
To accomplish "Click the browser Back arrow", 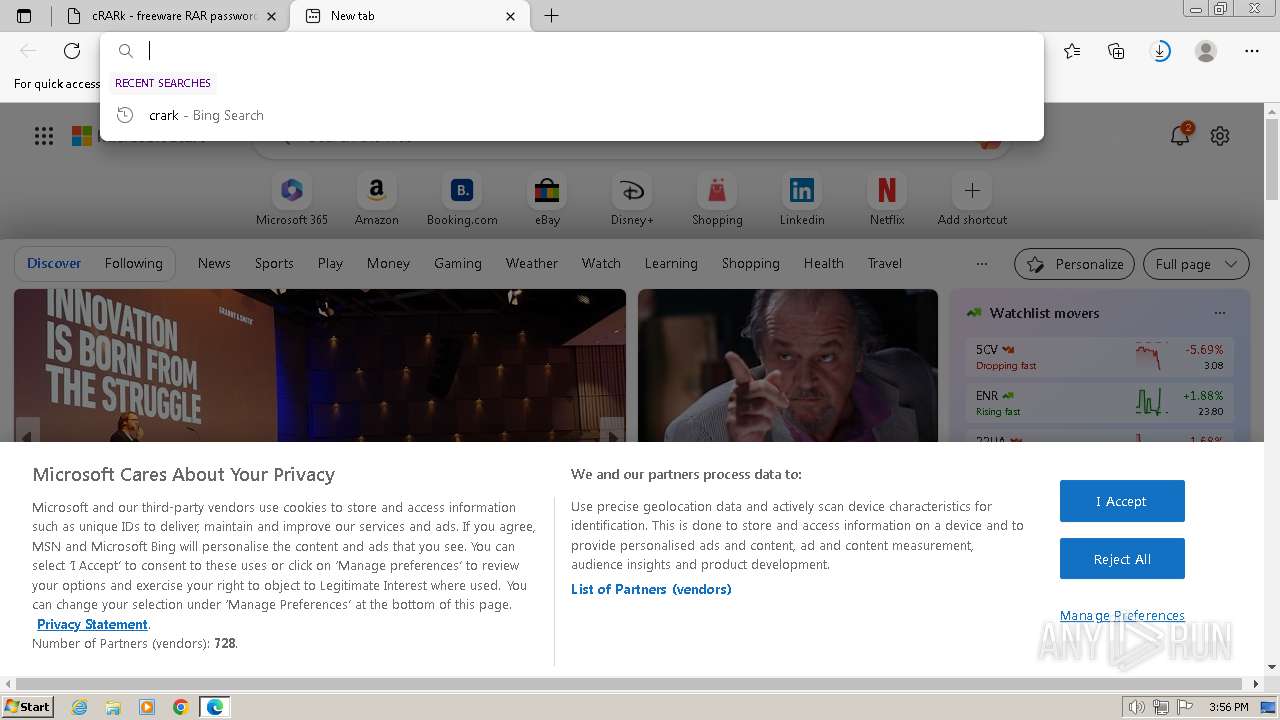I will (x=28, y=51).
